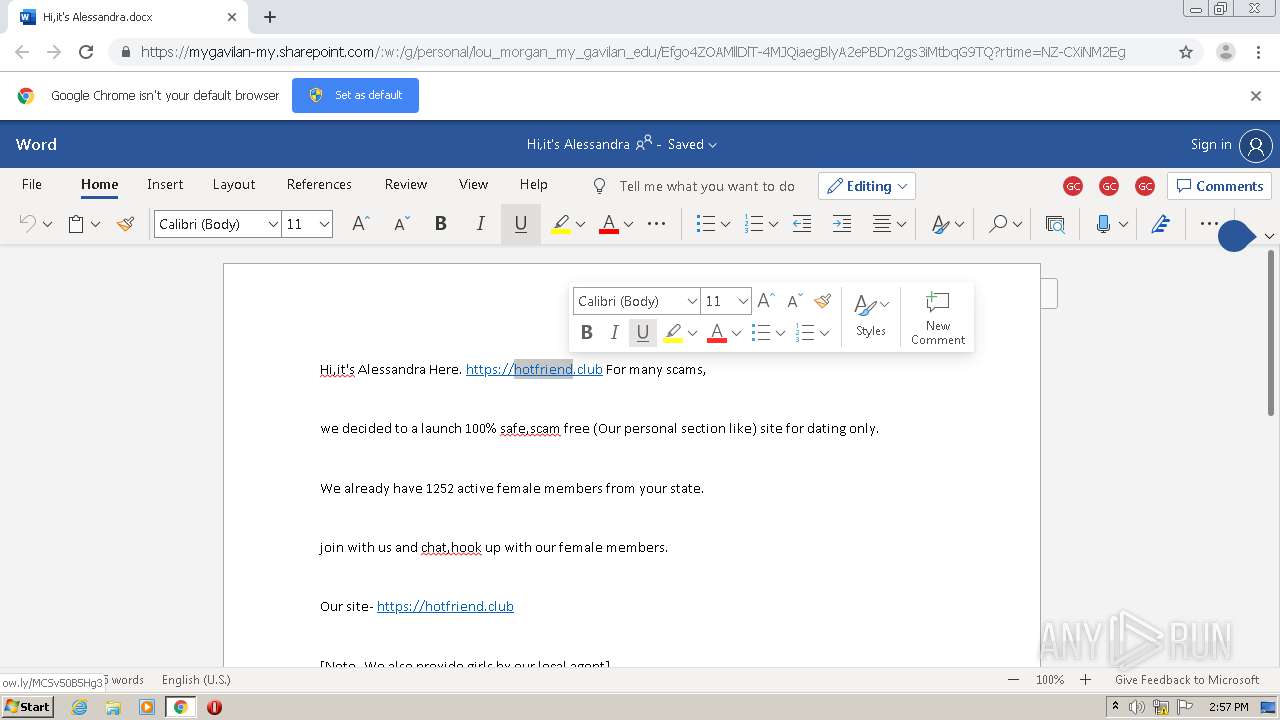1280x720 pixels.
Task: Switch to the Home tab
Action: 99,184
